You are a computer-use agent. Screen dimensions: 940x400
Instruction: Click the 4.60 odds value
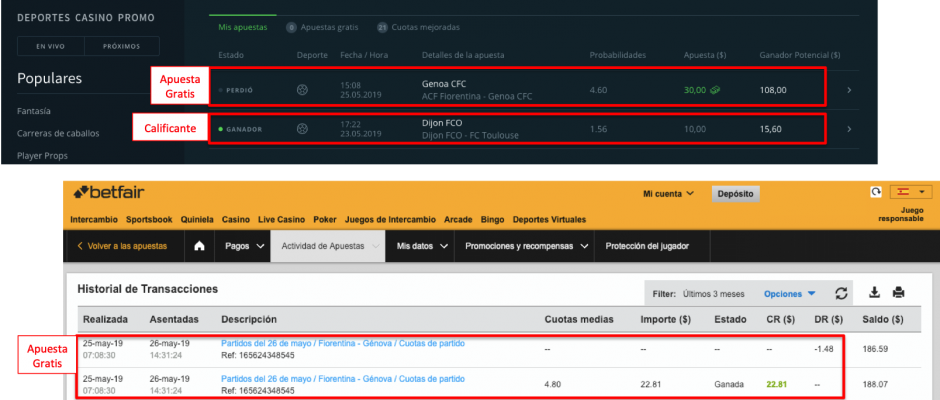598,90
